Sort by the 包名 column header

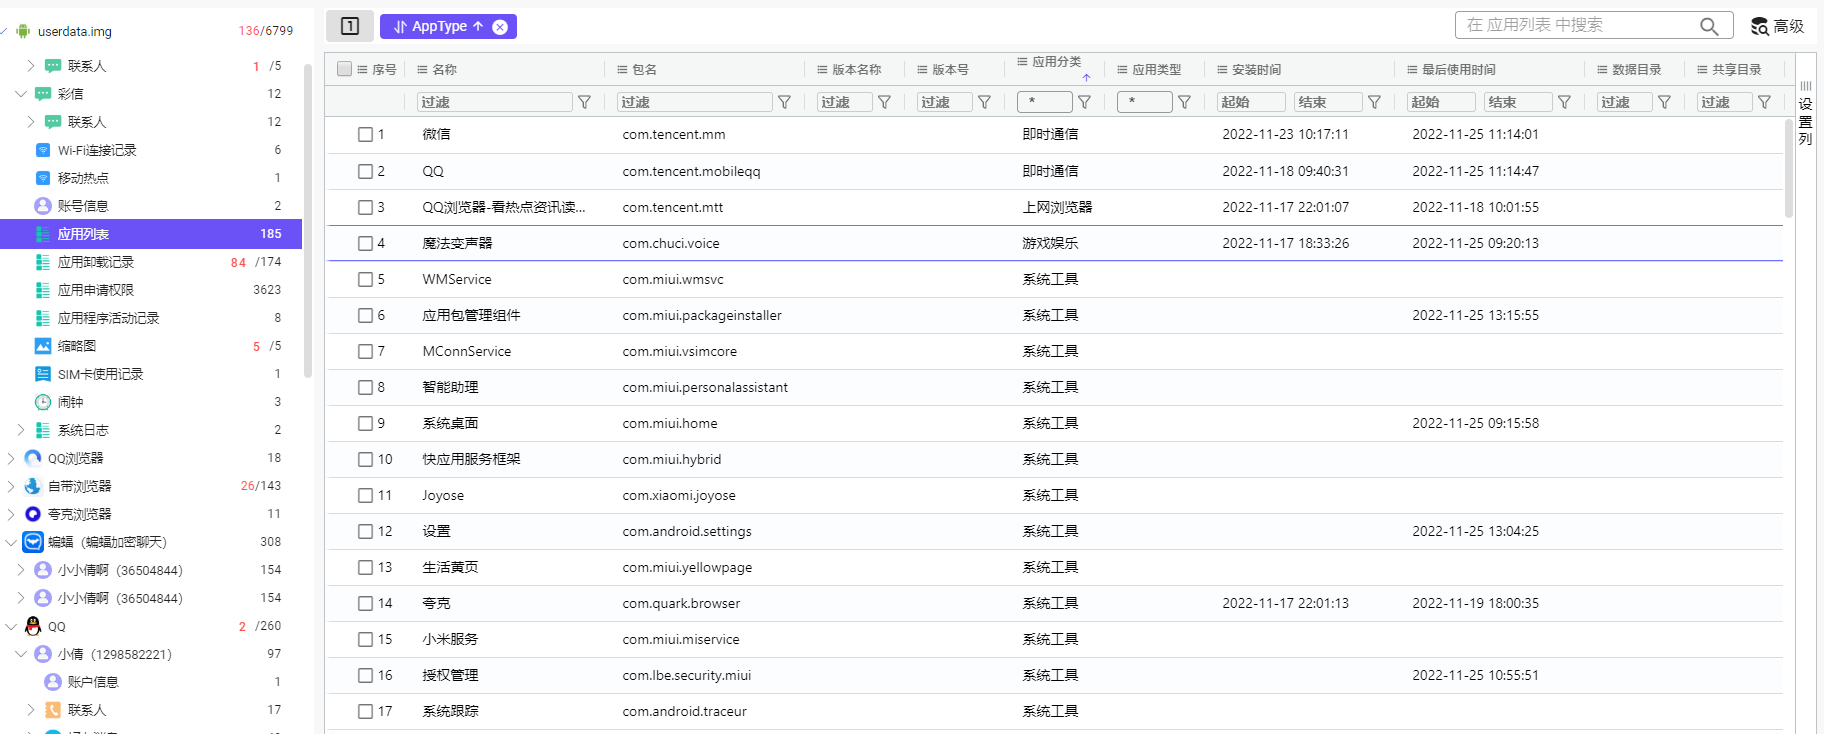coord(645,69)
